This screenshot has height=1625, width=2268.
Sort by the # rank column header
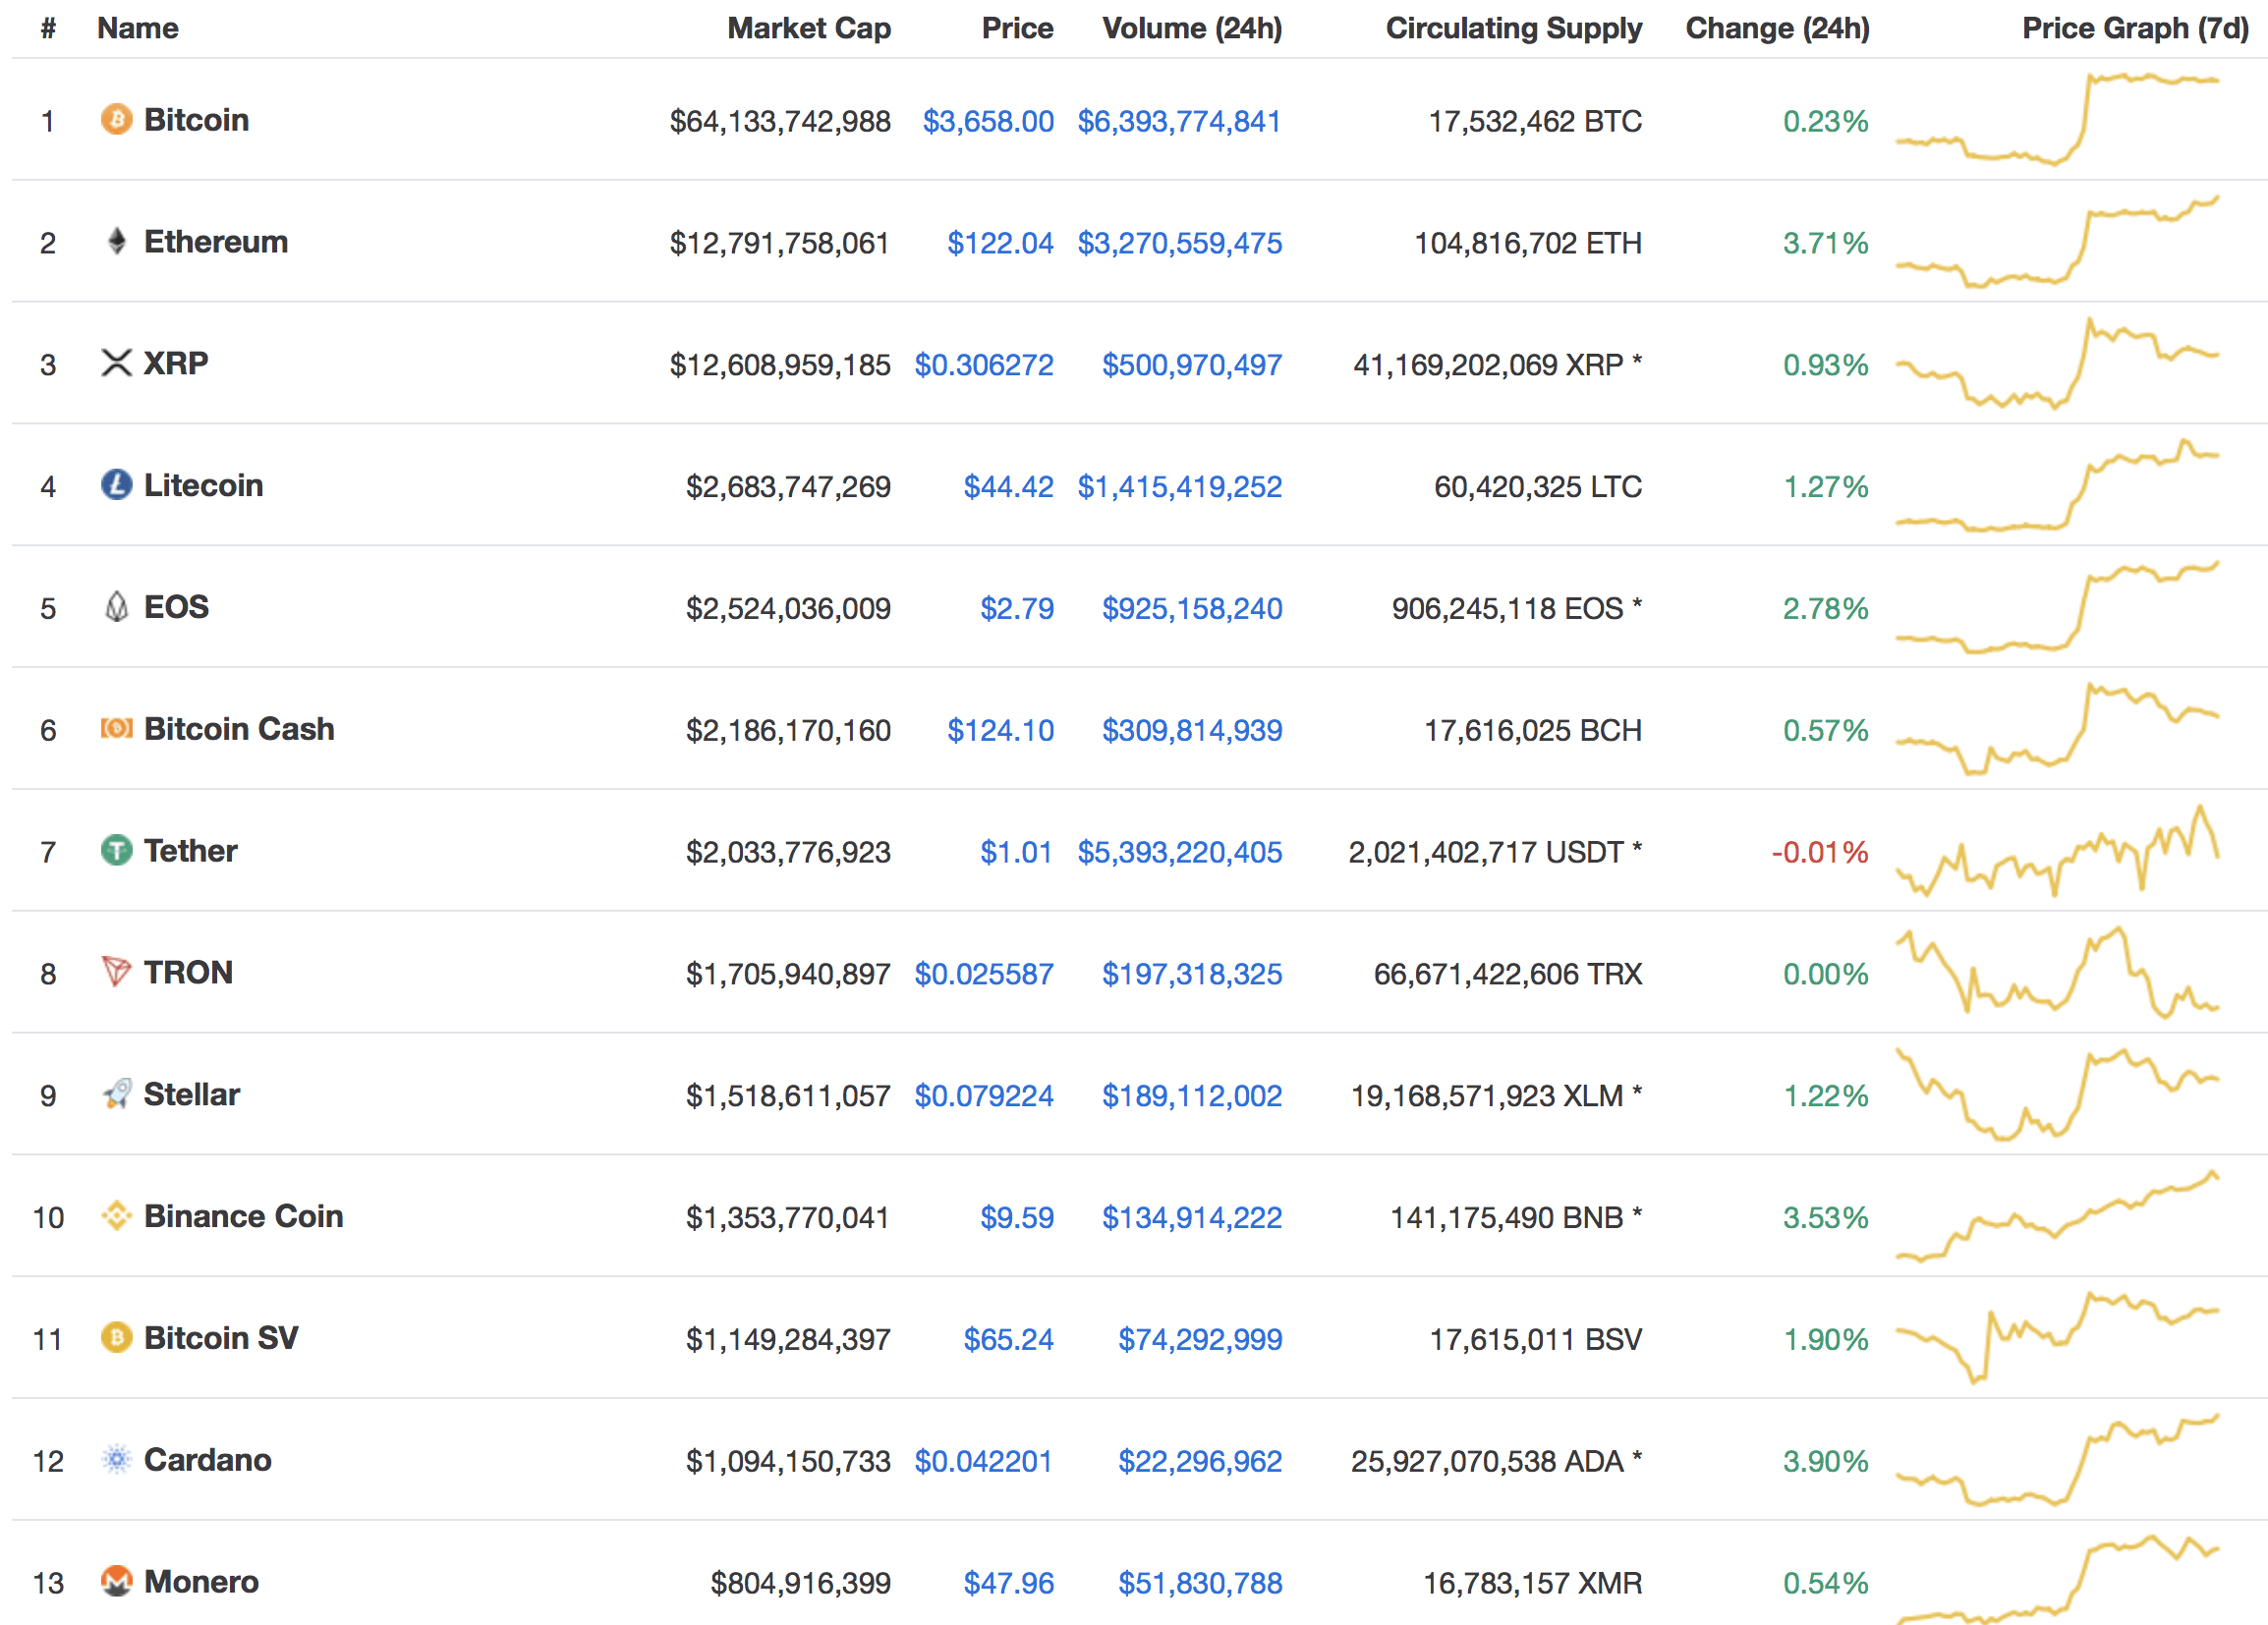tap(48, 28)
